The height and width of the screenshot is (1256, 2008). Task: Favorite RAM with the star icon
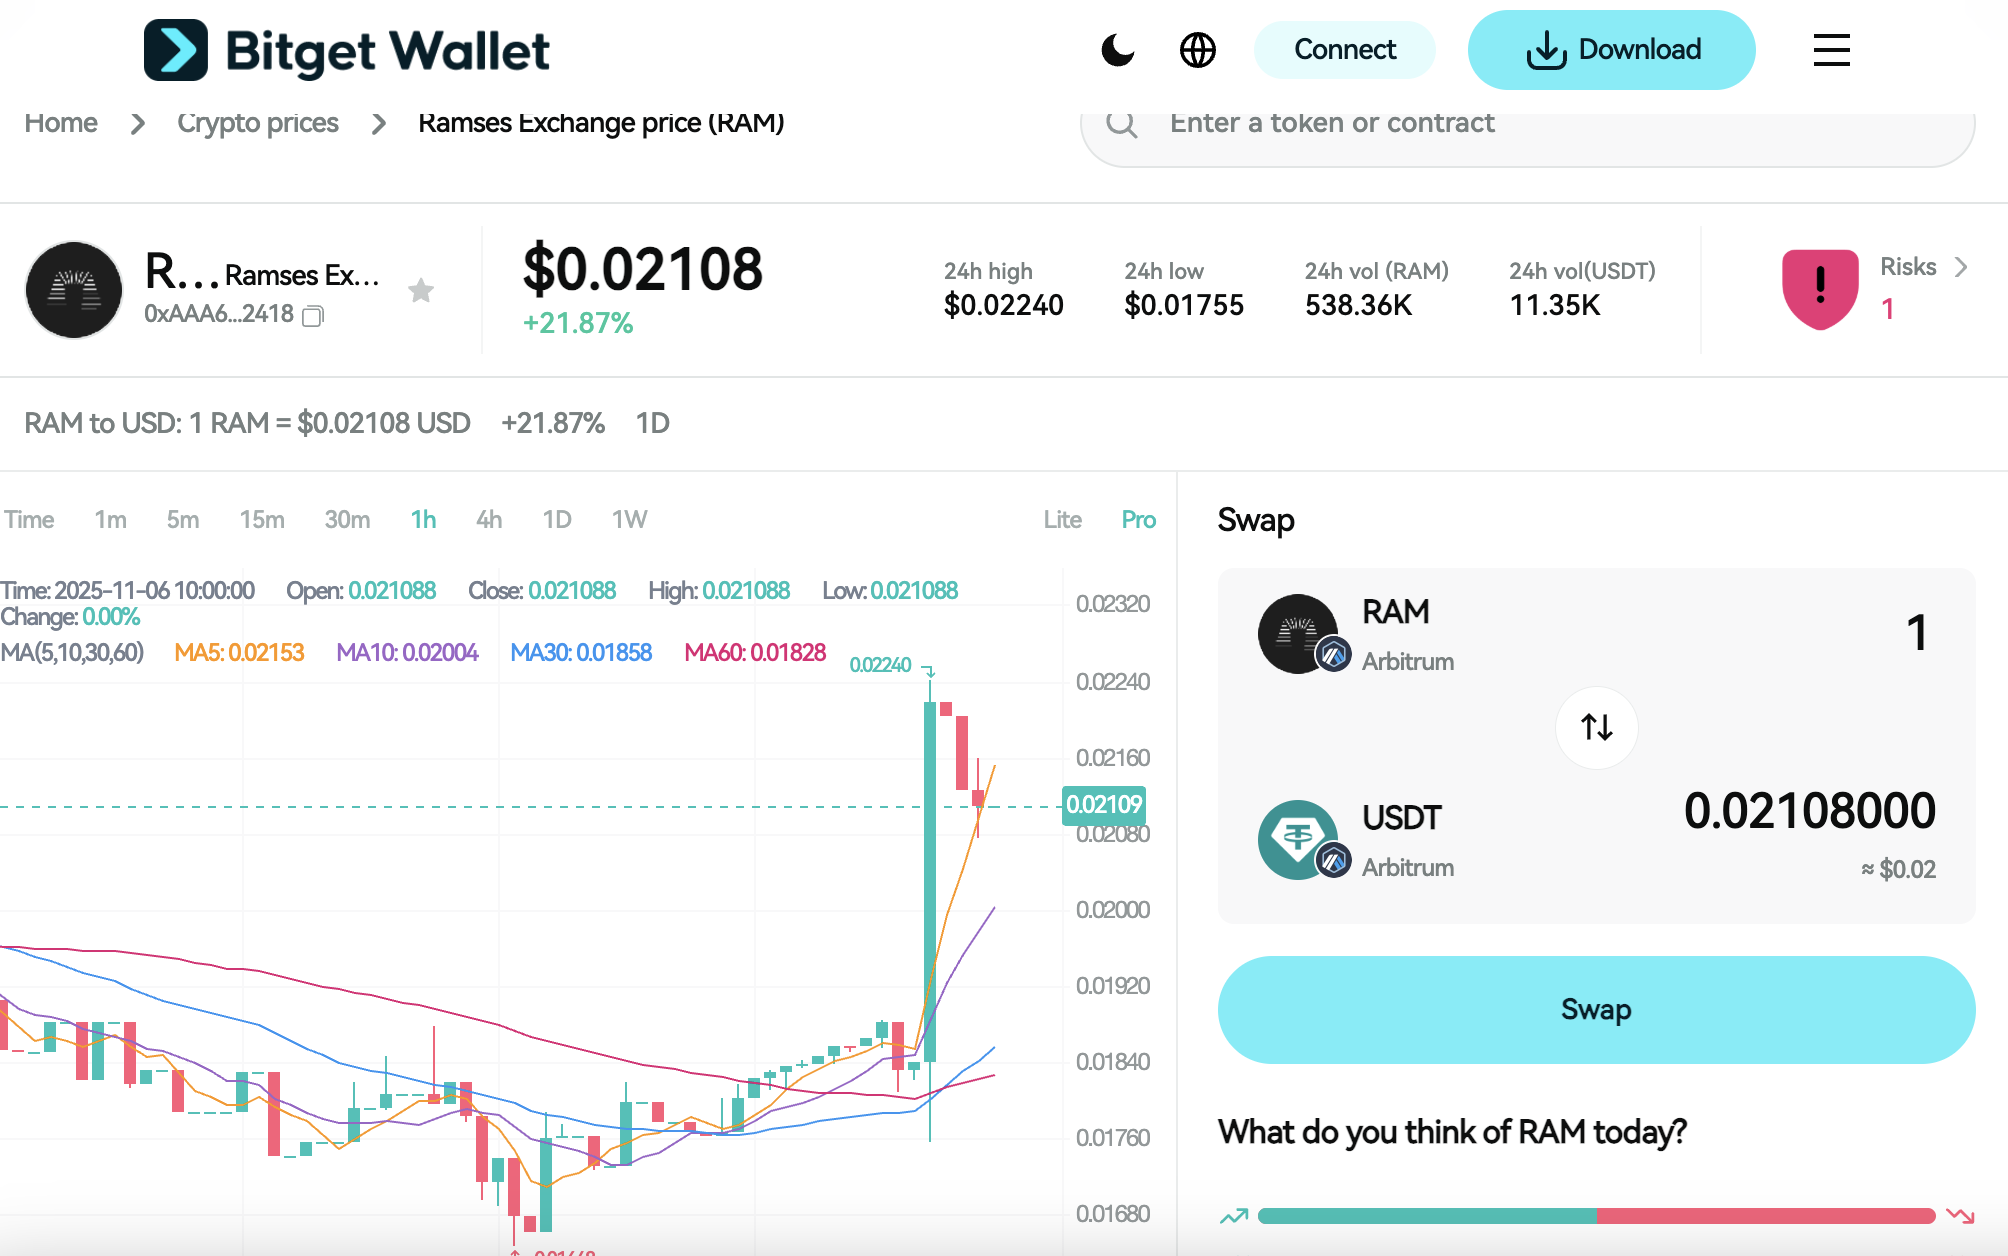click(x=422, y=290)
